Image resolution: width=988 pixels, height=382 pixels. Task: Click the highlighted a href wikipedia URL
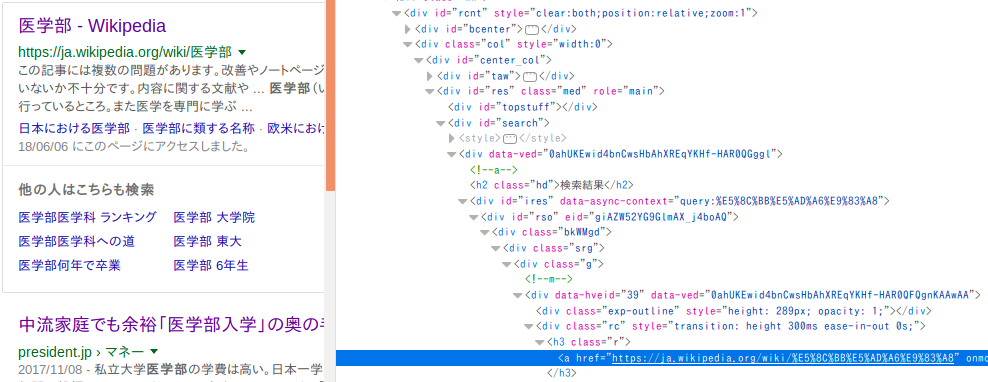tap(784, 358)
